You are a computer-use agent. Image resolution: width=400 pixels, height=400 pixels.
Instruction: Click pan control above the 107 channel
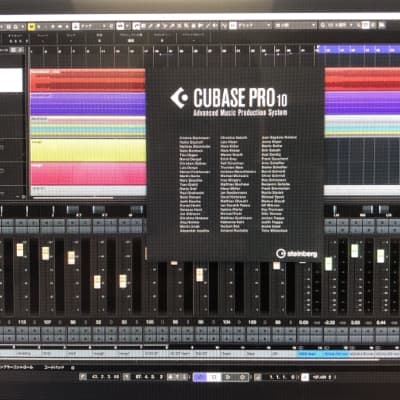click(53, 211)
